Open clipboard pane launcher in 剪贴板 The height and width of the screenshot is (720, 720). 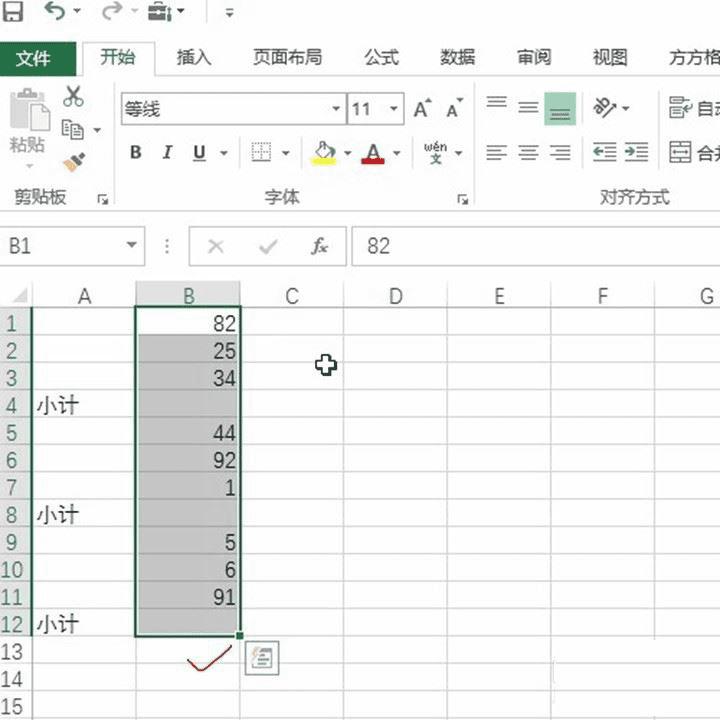103,199
